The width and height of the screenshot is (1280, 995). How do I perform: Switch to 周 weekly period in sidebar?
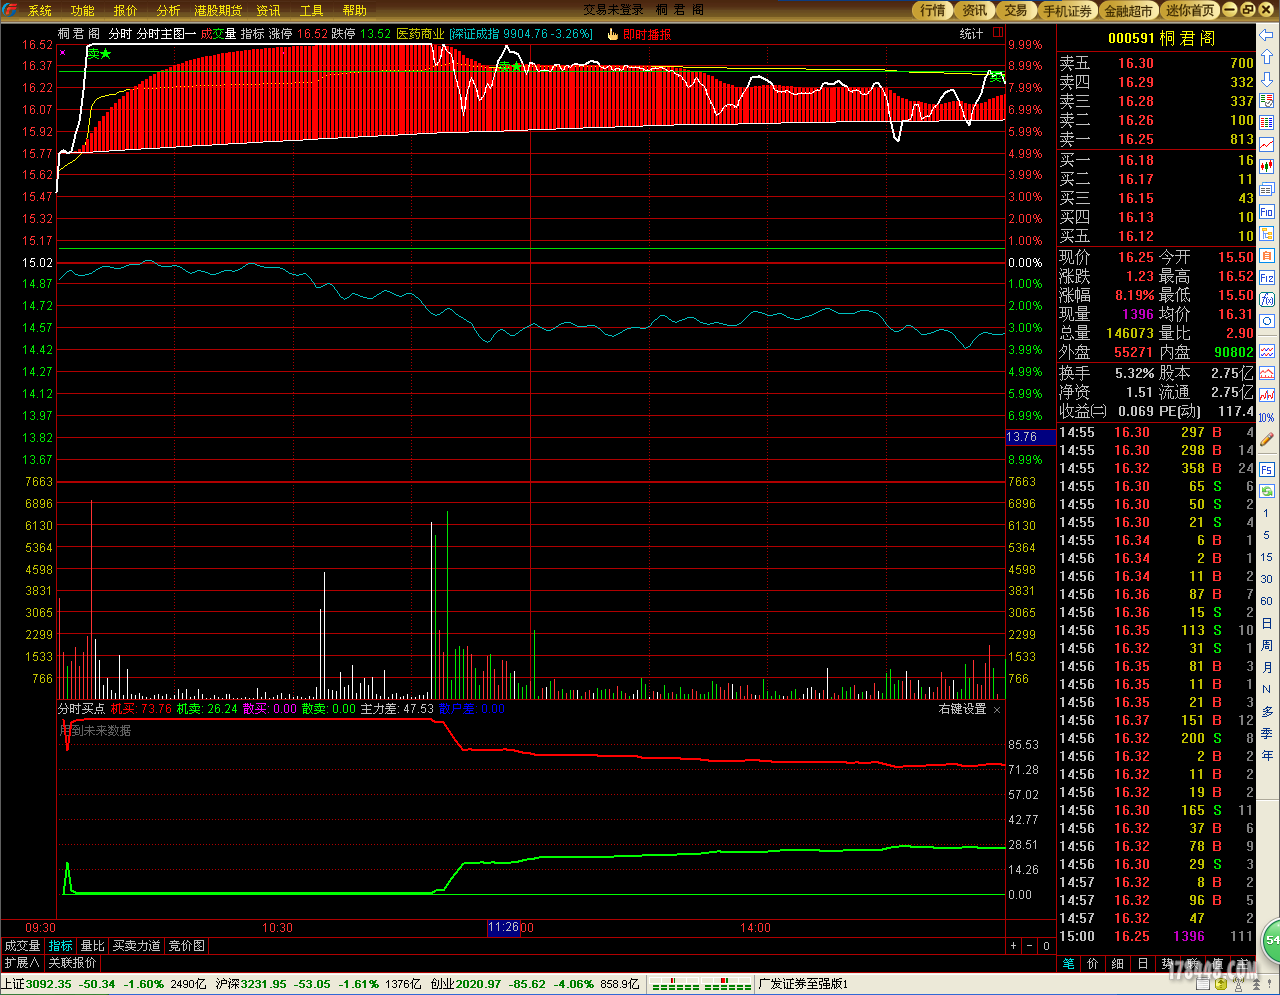[1267, 645]
